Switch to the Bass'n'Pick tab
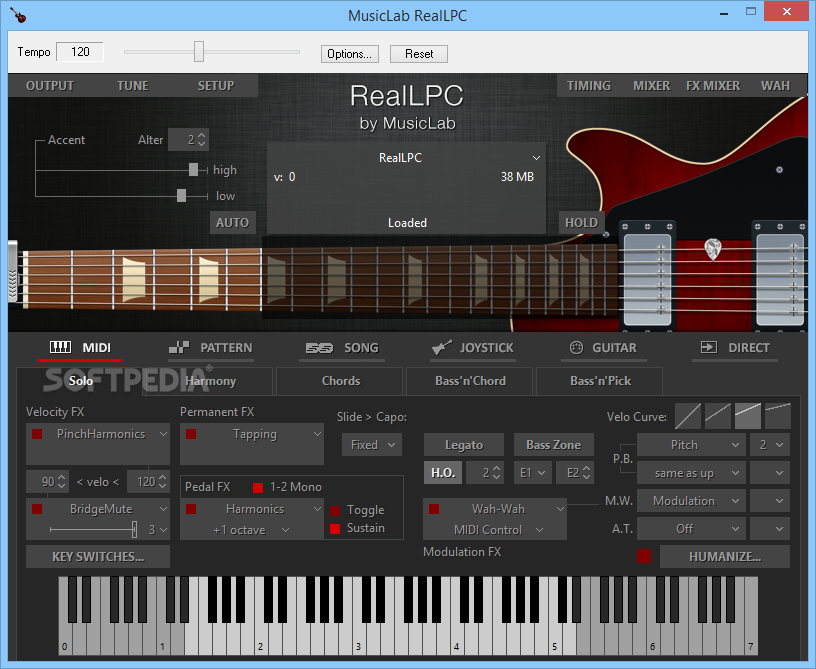 click(x=600, y=381)
